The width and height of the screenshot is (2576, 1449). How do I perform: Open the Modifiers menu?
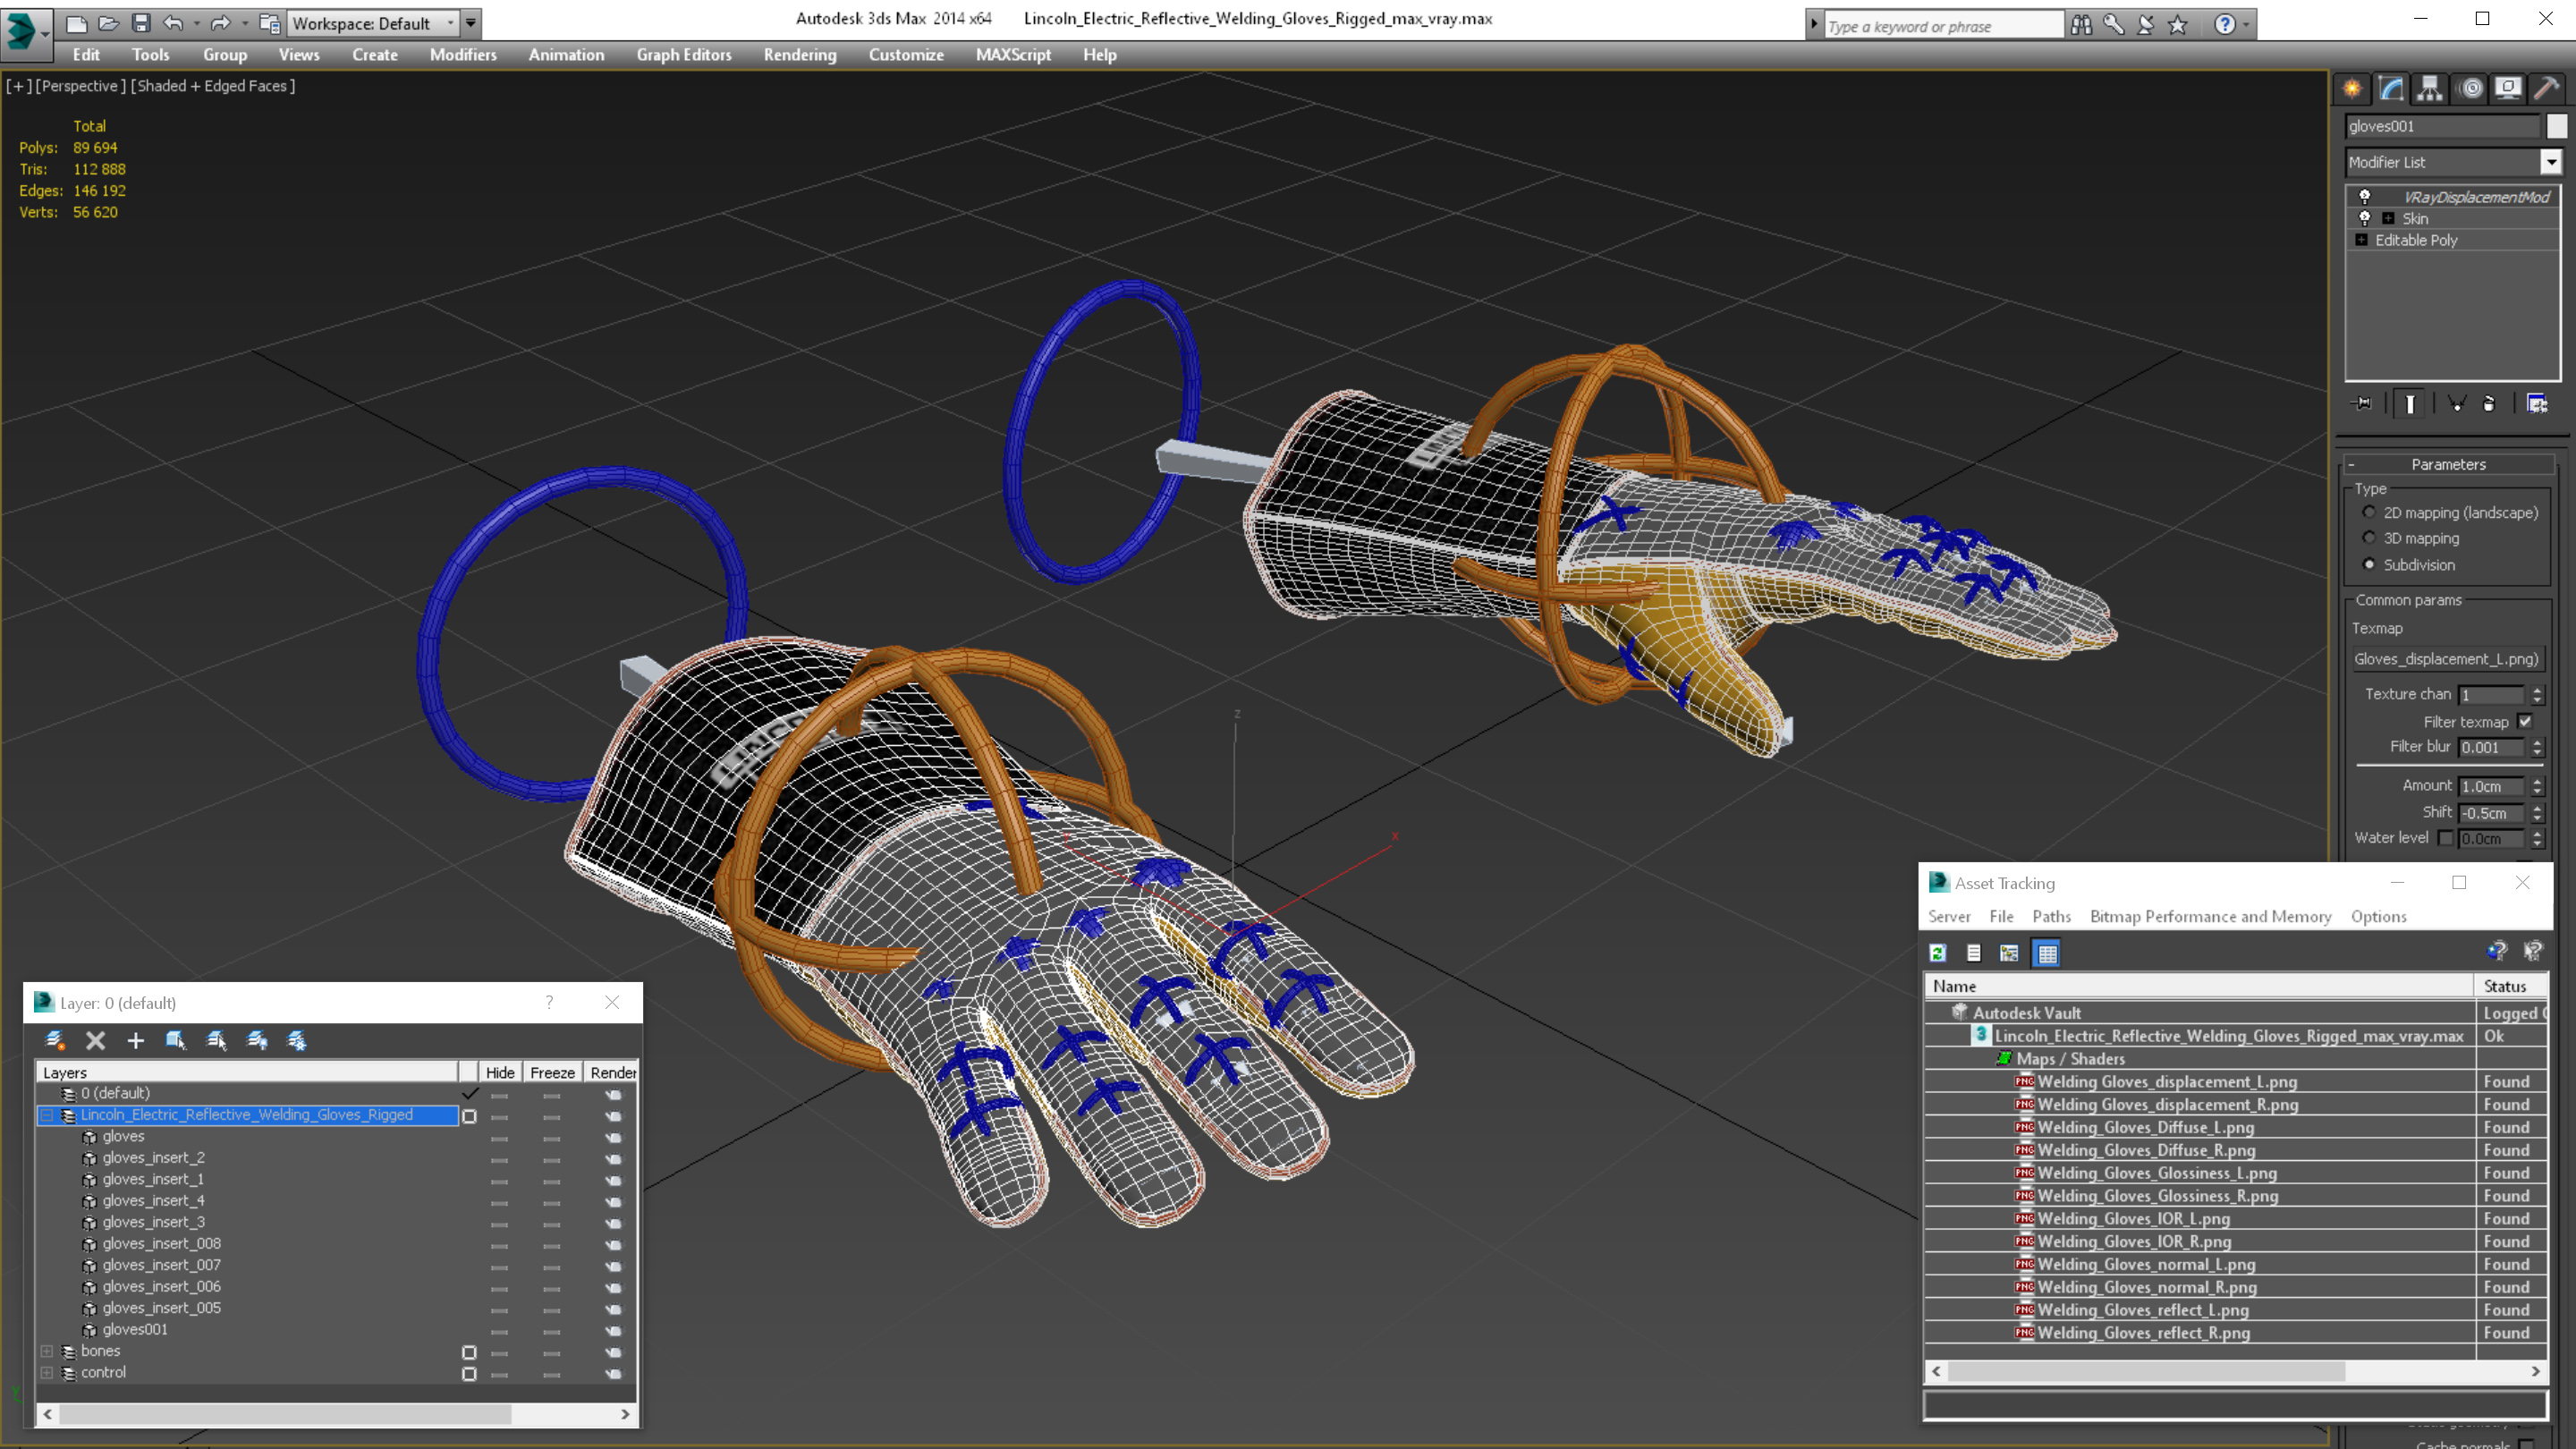point(463,55)
